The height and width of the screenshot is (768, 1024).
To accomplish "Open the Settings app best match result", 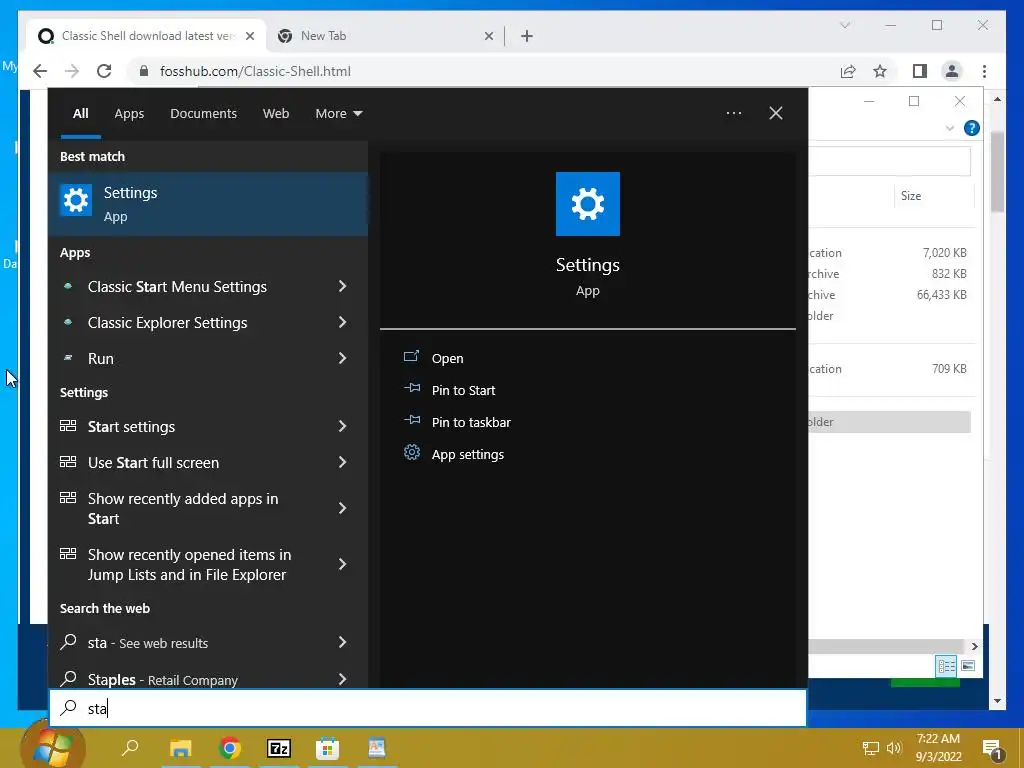I will click(x=208, y=204).
